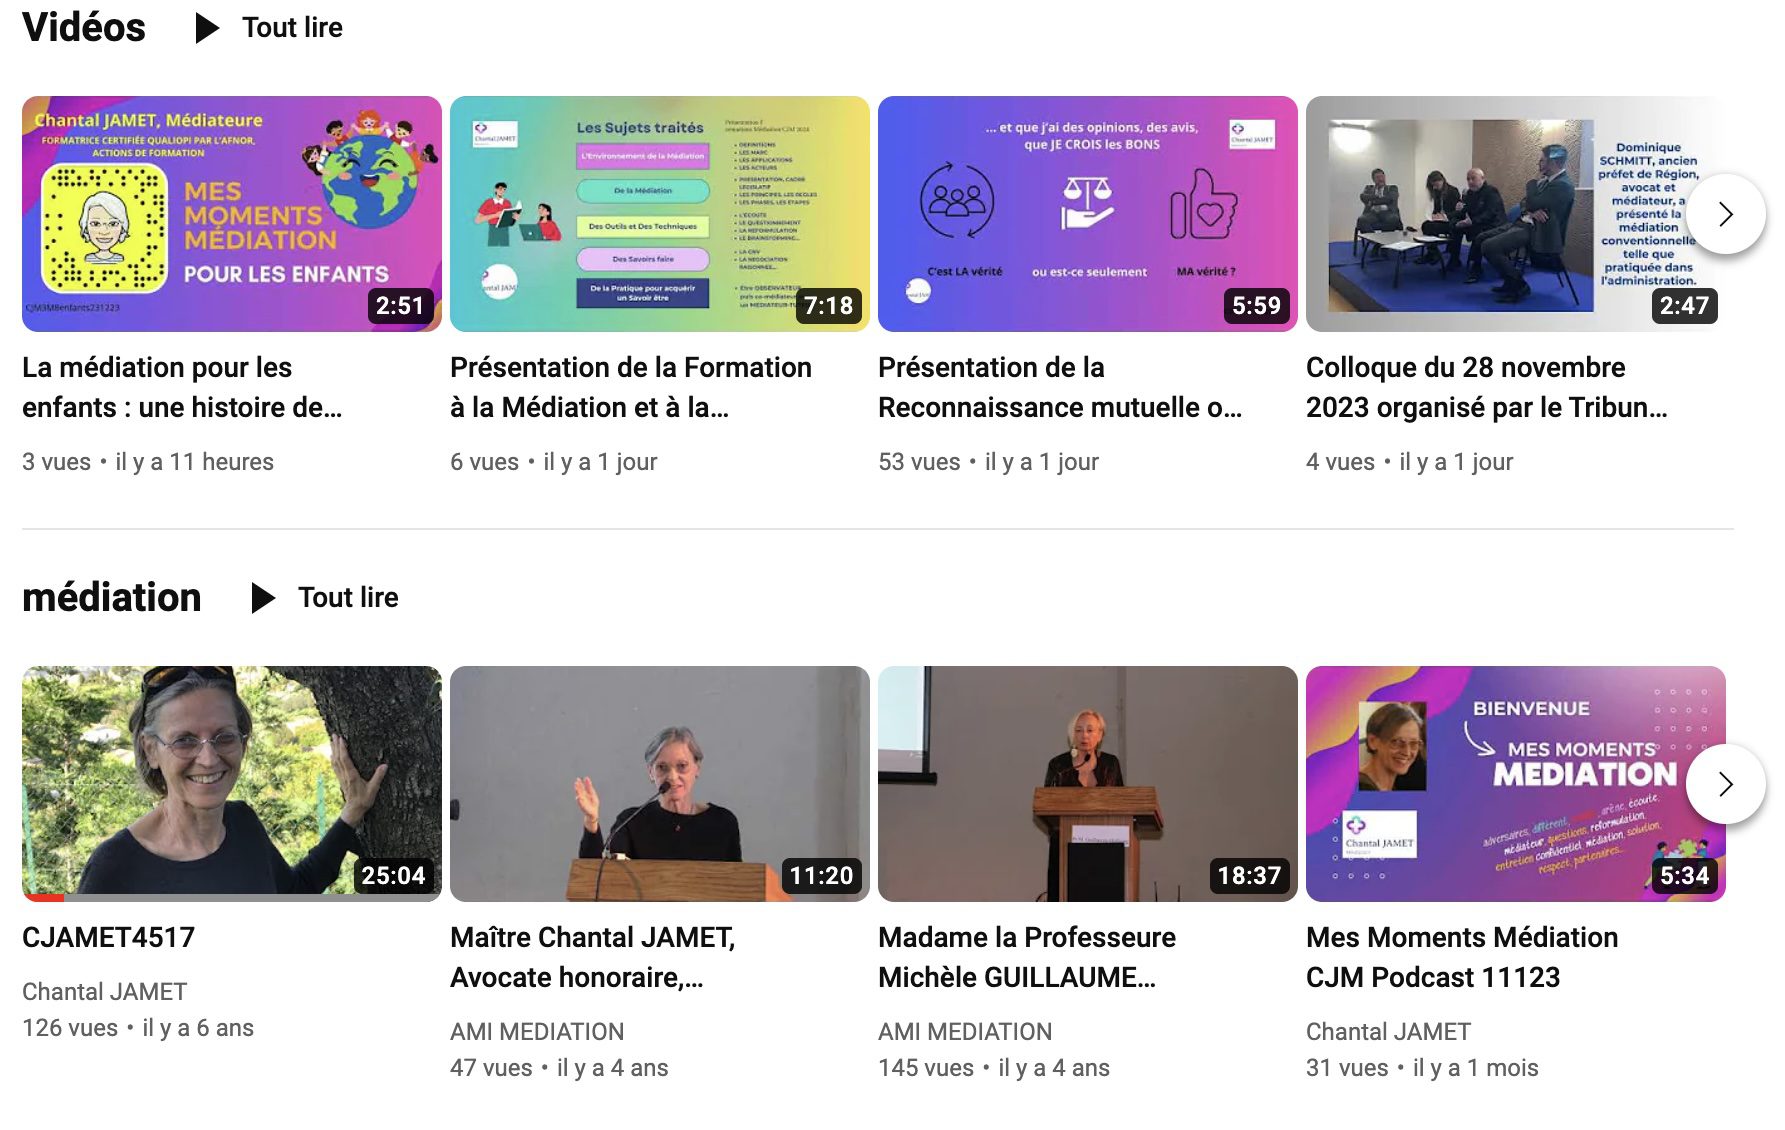
Task: Open Bienvenue Mes Moments Mediation thumbnail
Action: click(1516, 784)
